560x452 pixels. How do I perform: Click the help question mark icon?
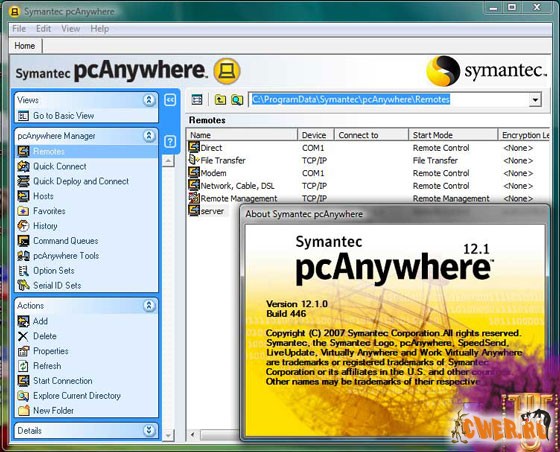(x=170, y=142)
